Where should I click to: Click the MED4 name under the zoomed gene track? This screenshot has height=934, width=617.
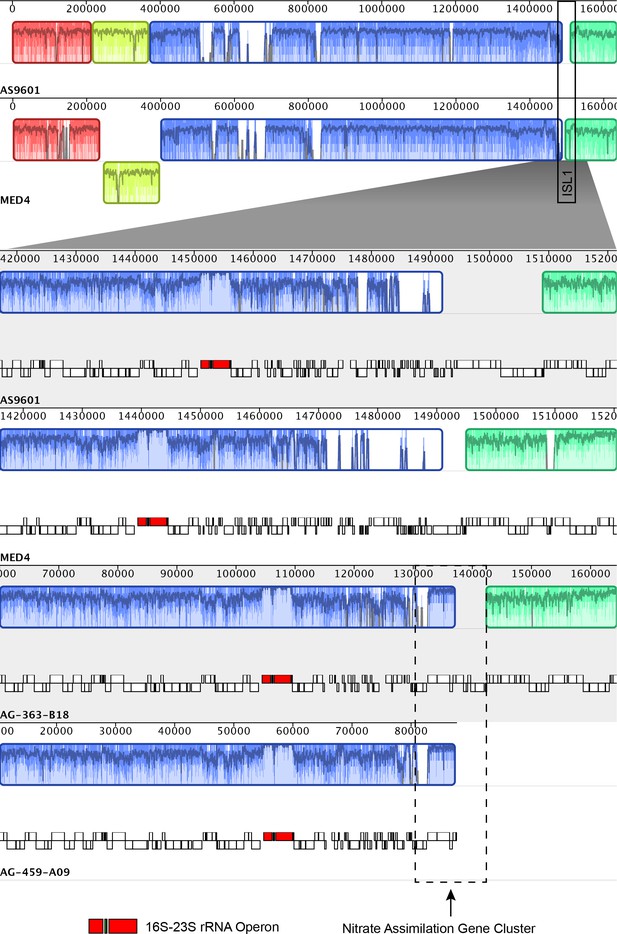point(15,558)
